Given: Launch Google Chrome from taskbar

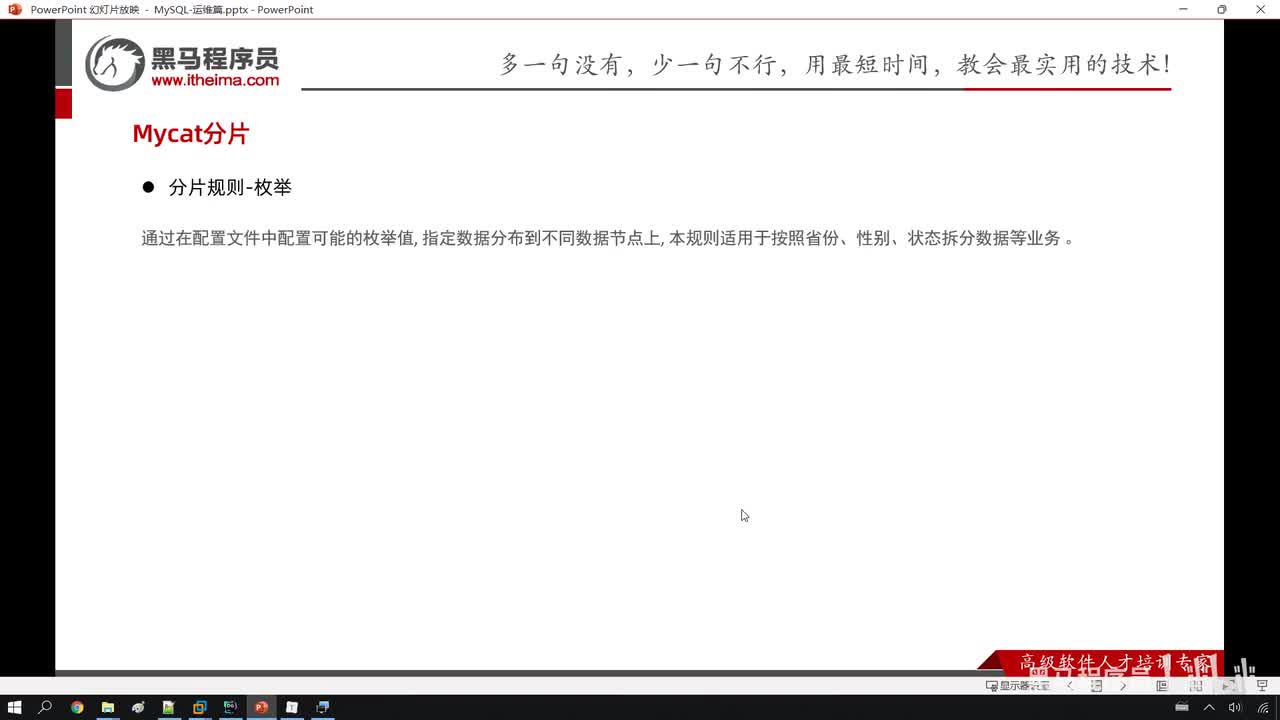Looking at the screenshot, I should 77,707.
